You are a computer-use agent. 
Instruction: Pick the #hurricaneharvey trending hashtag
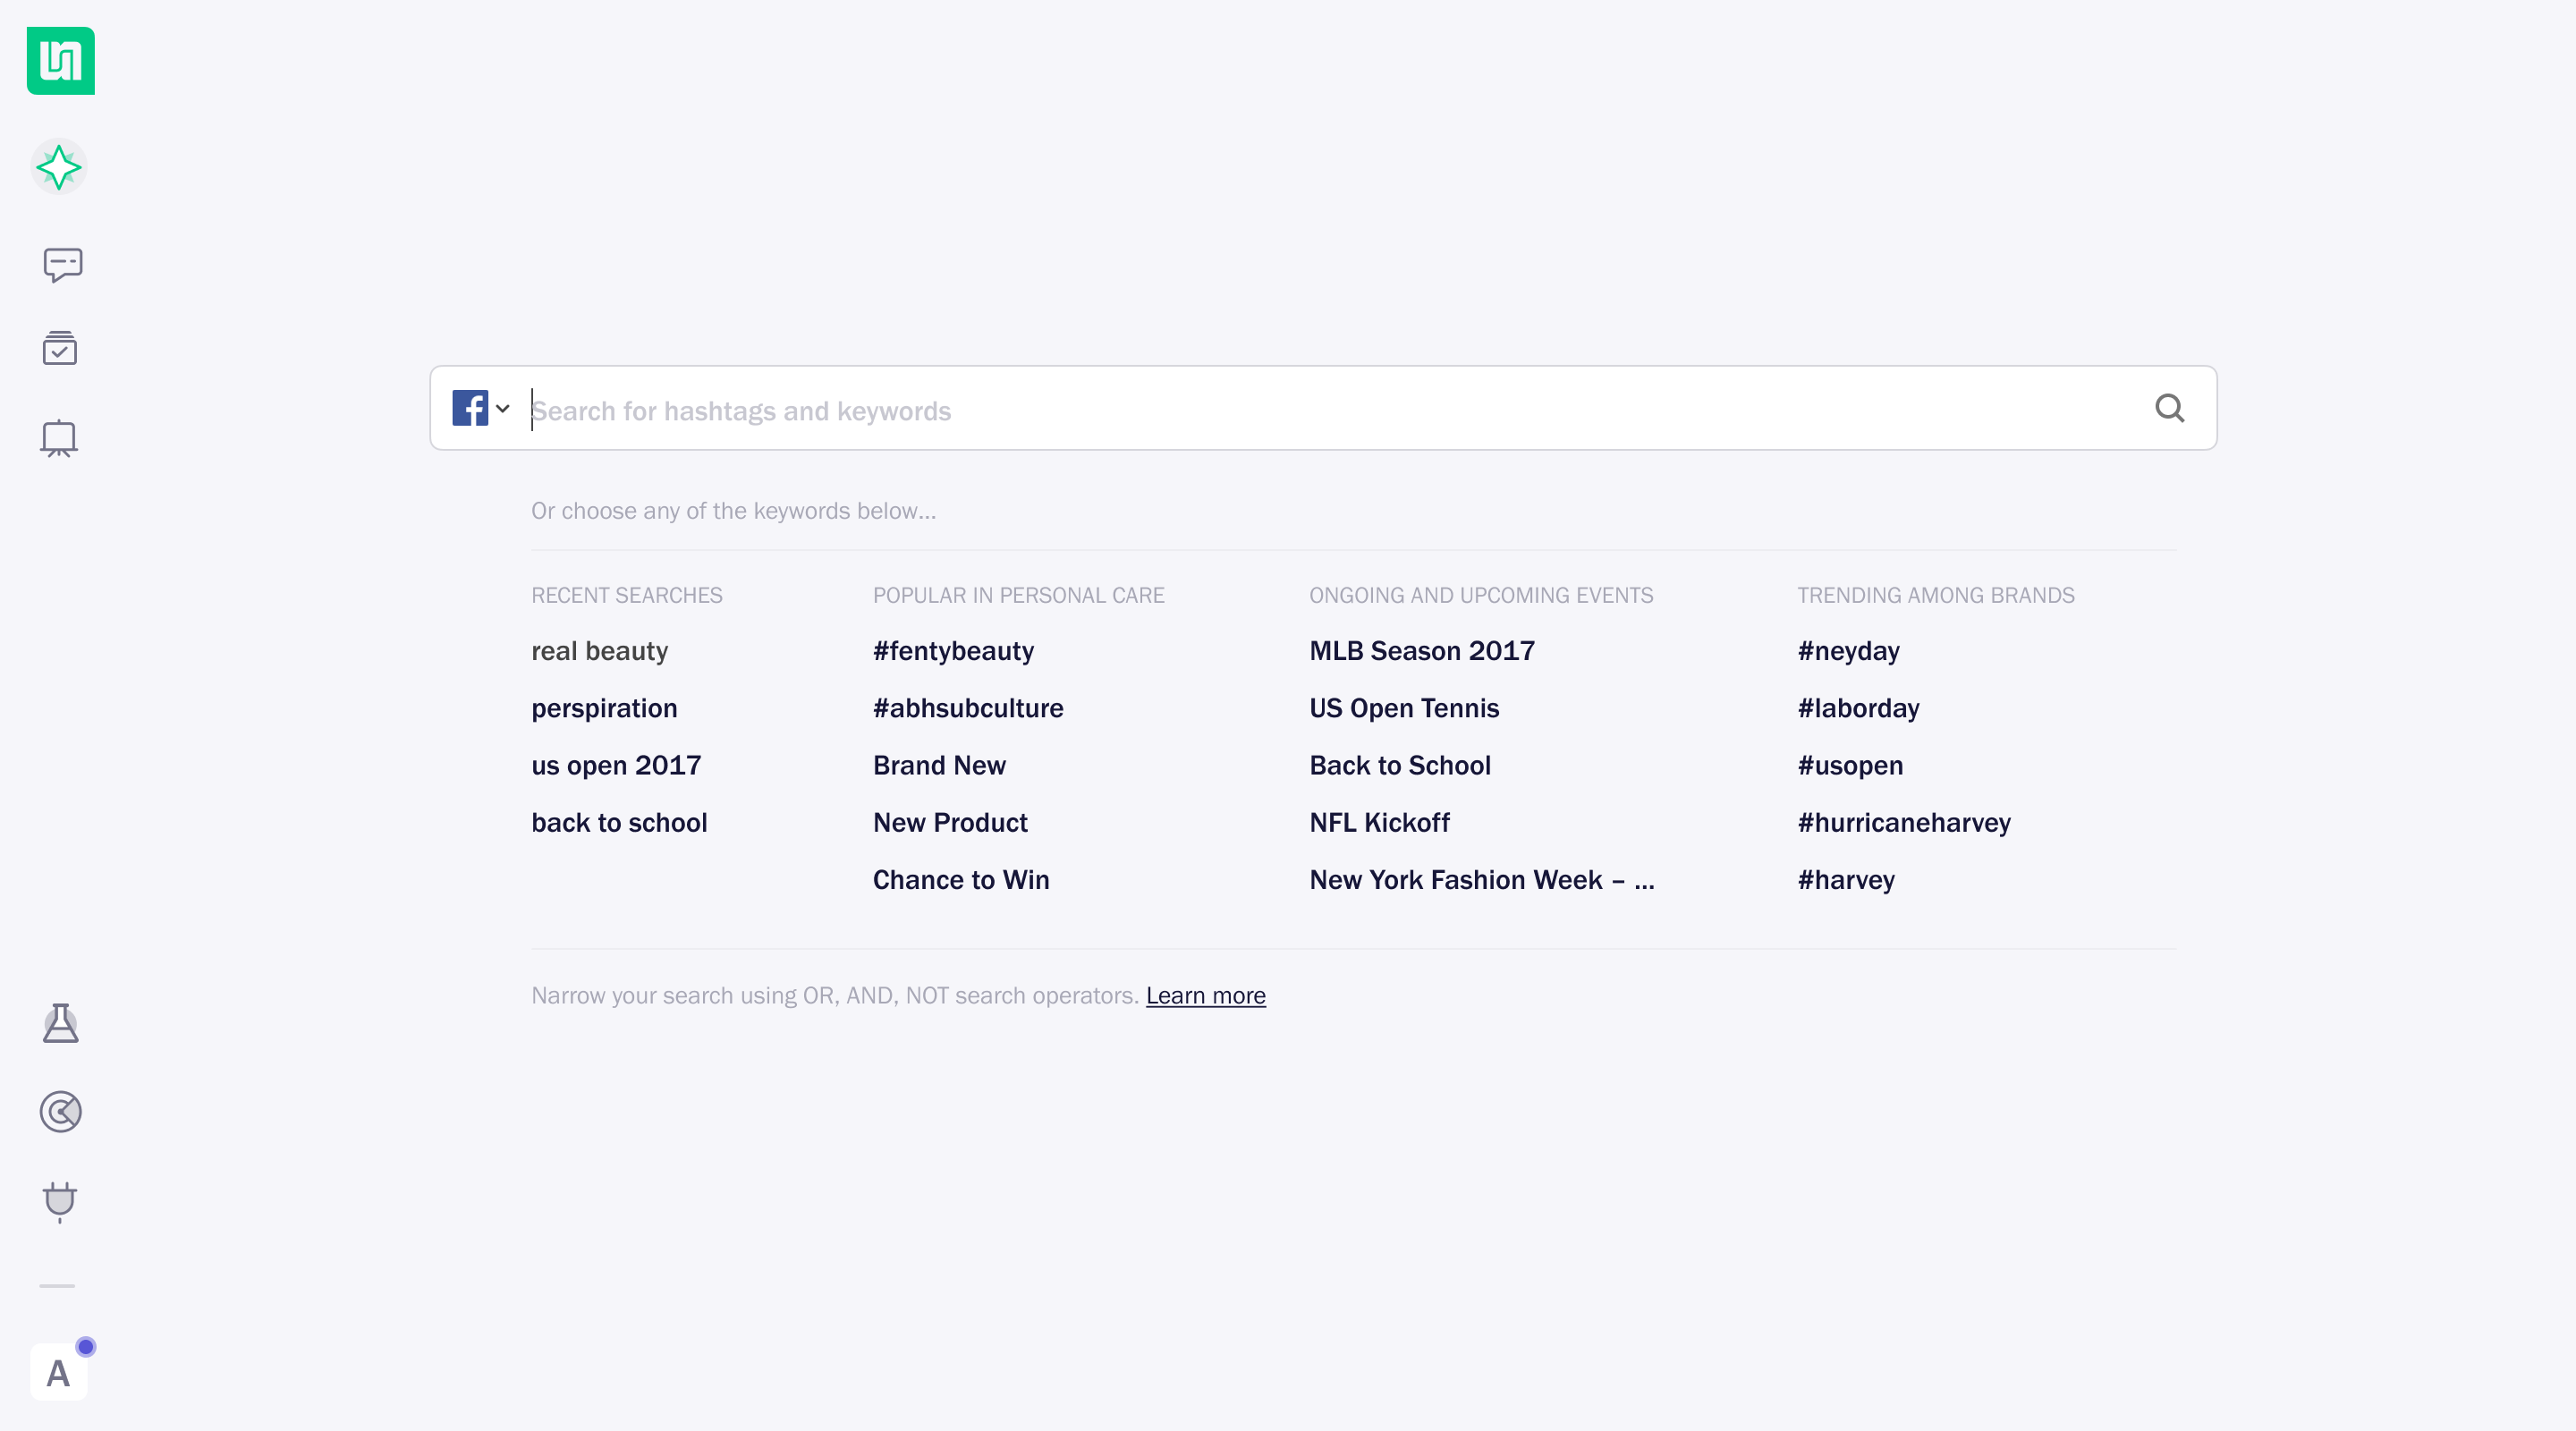[x=1903, y=822]
